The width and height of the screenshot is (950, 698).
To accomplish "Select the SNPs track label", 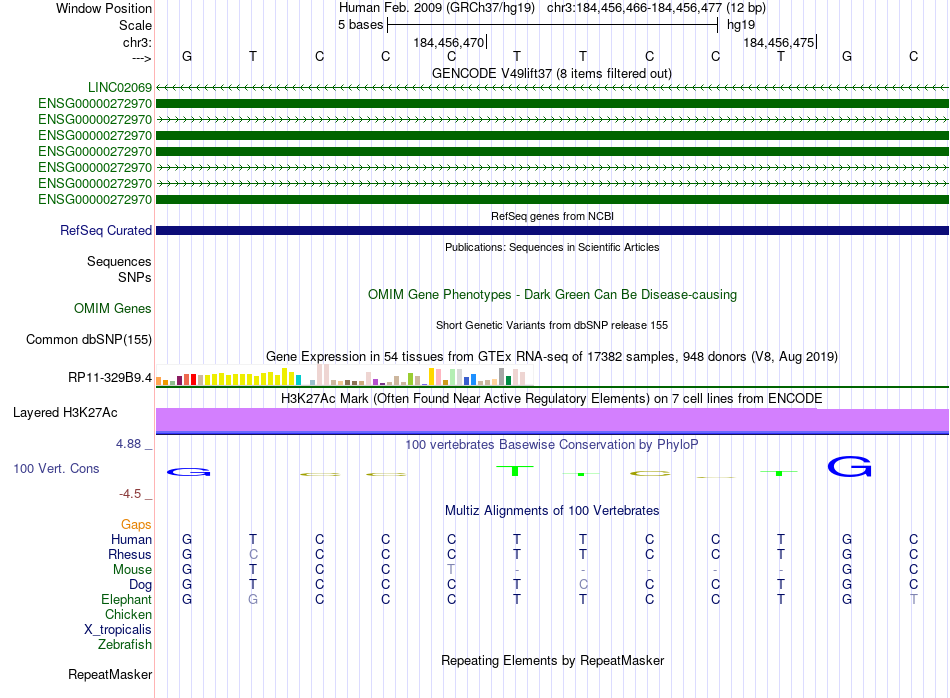I will point(135,277).
